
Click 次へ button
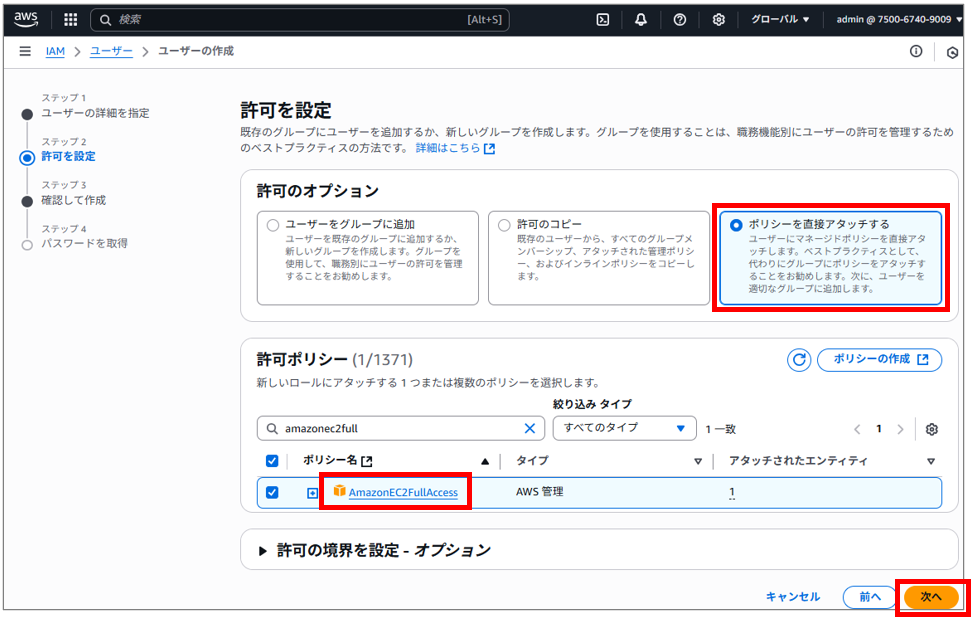(x=931, y=597)
